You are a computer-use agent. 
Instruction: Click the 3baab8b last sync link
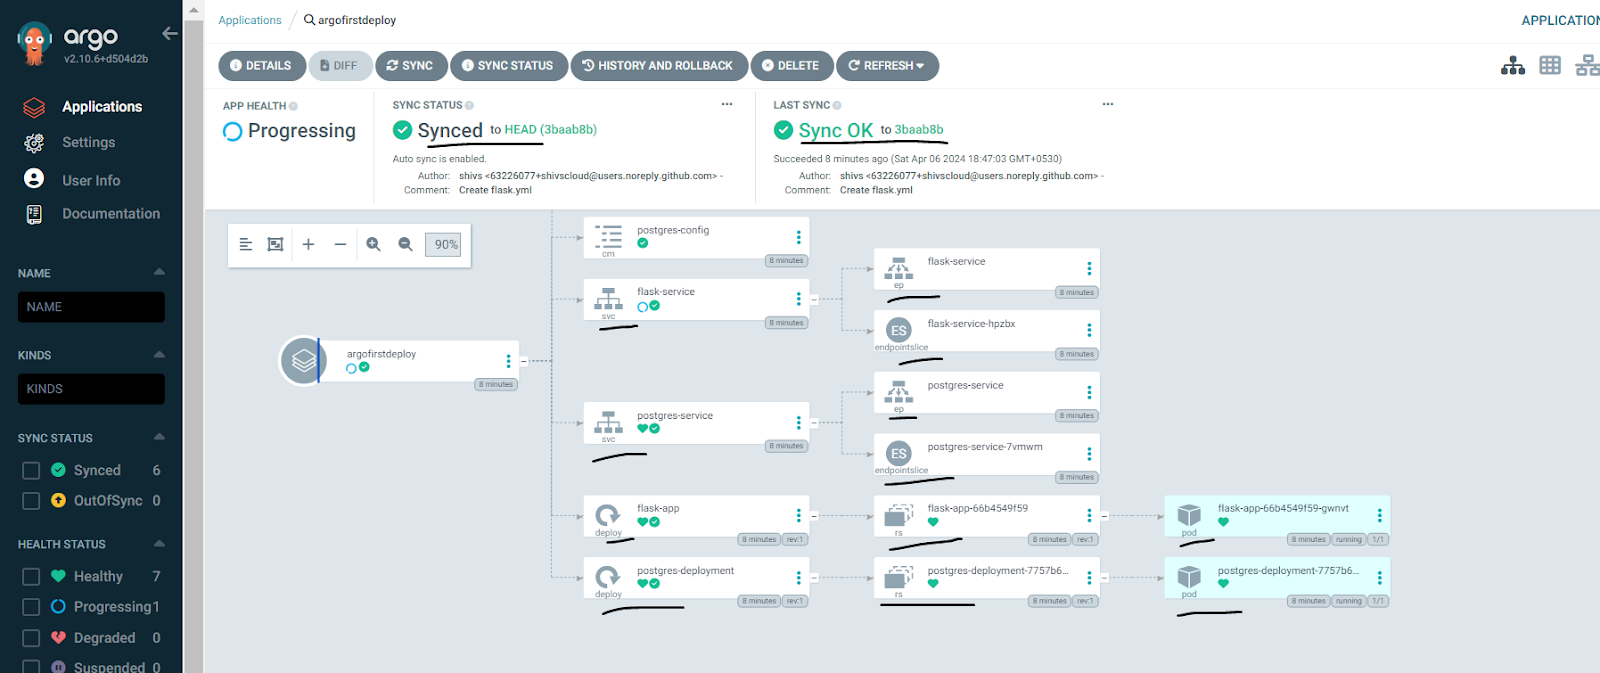click(919, 130)
